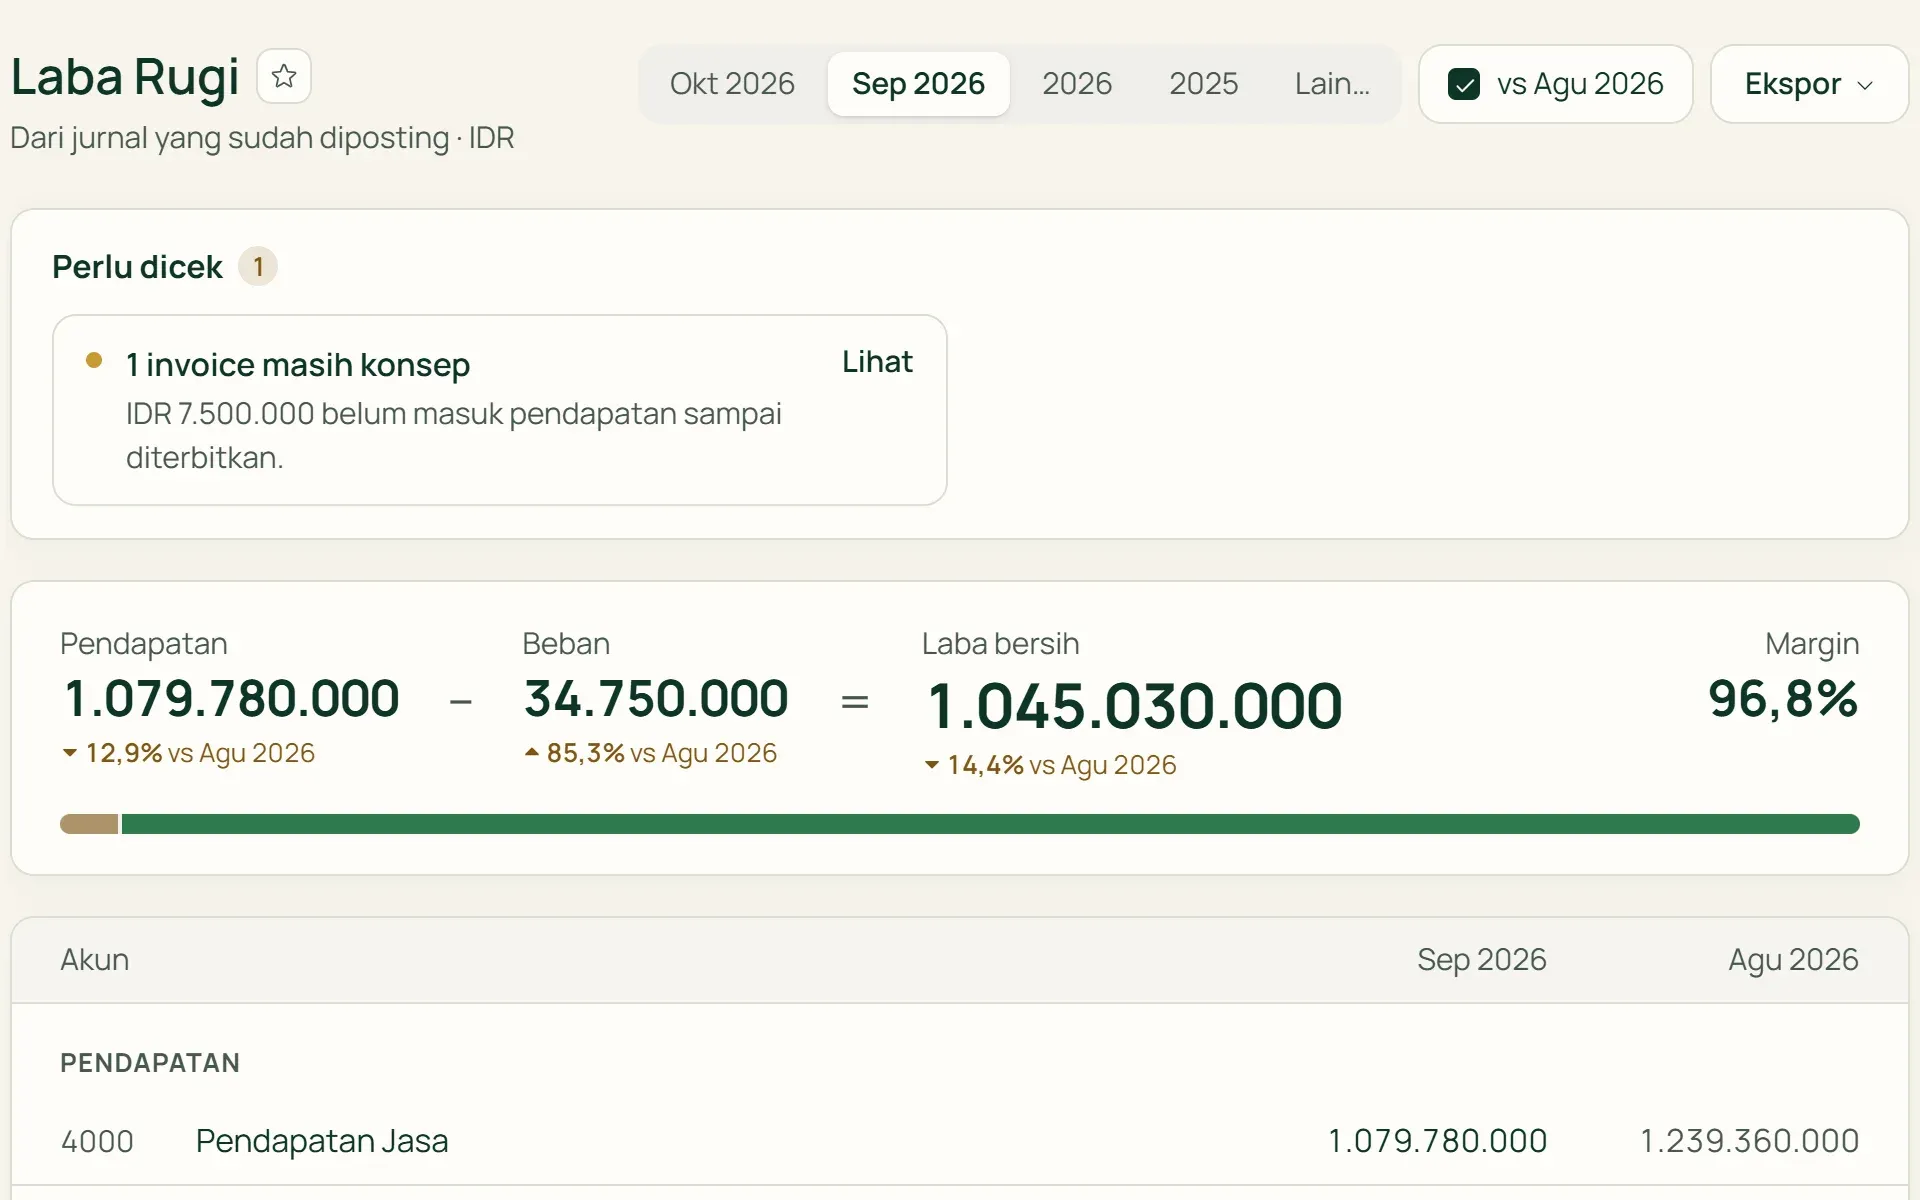This screenshot has width=1920, height=1200.
Task: Click the Perlu dicek count badge
Action: (x=258, y=267)
